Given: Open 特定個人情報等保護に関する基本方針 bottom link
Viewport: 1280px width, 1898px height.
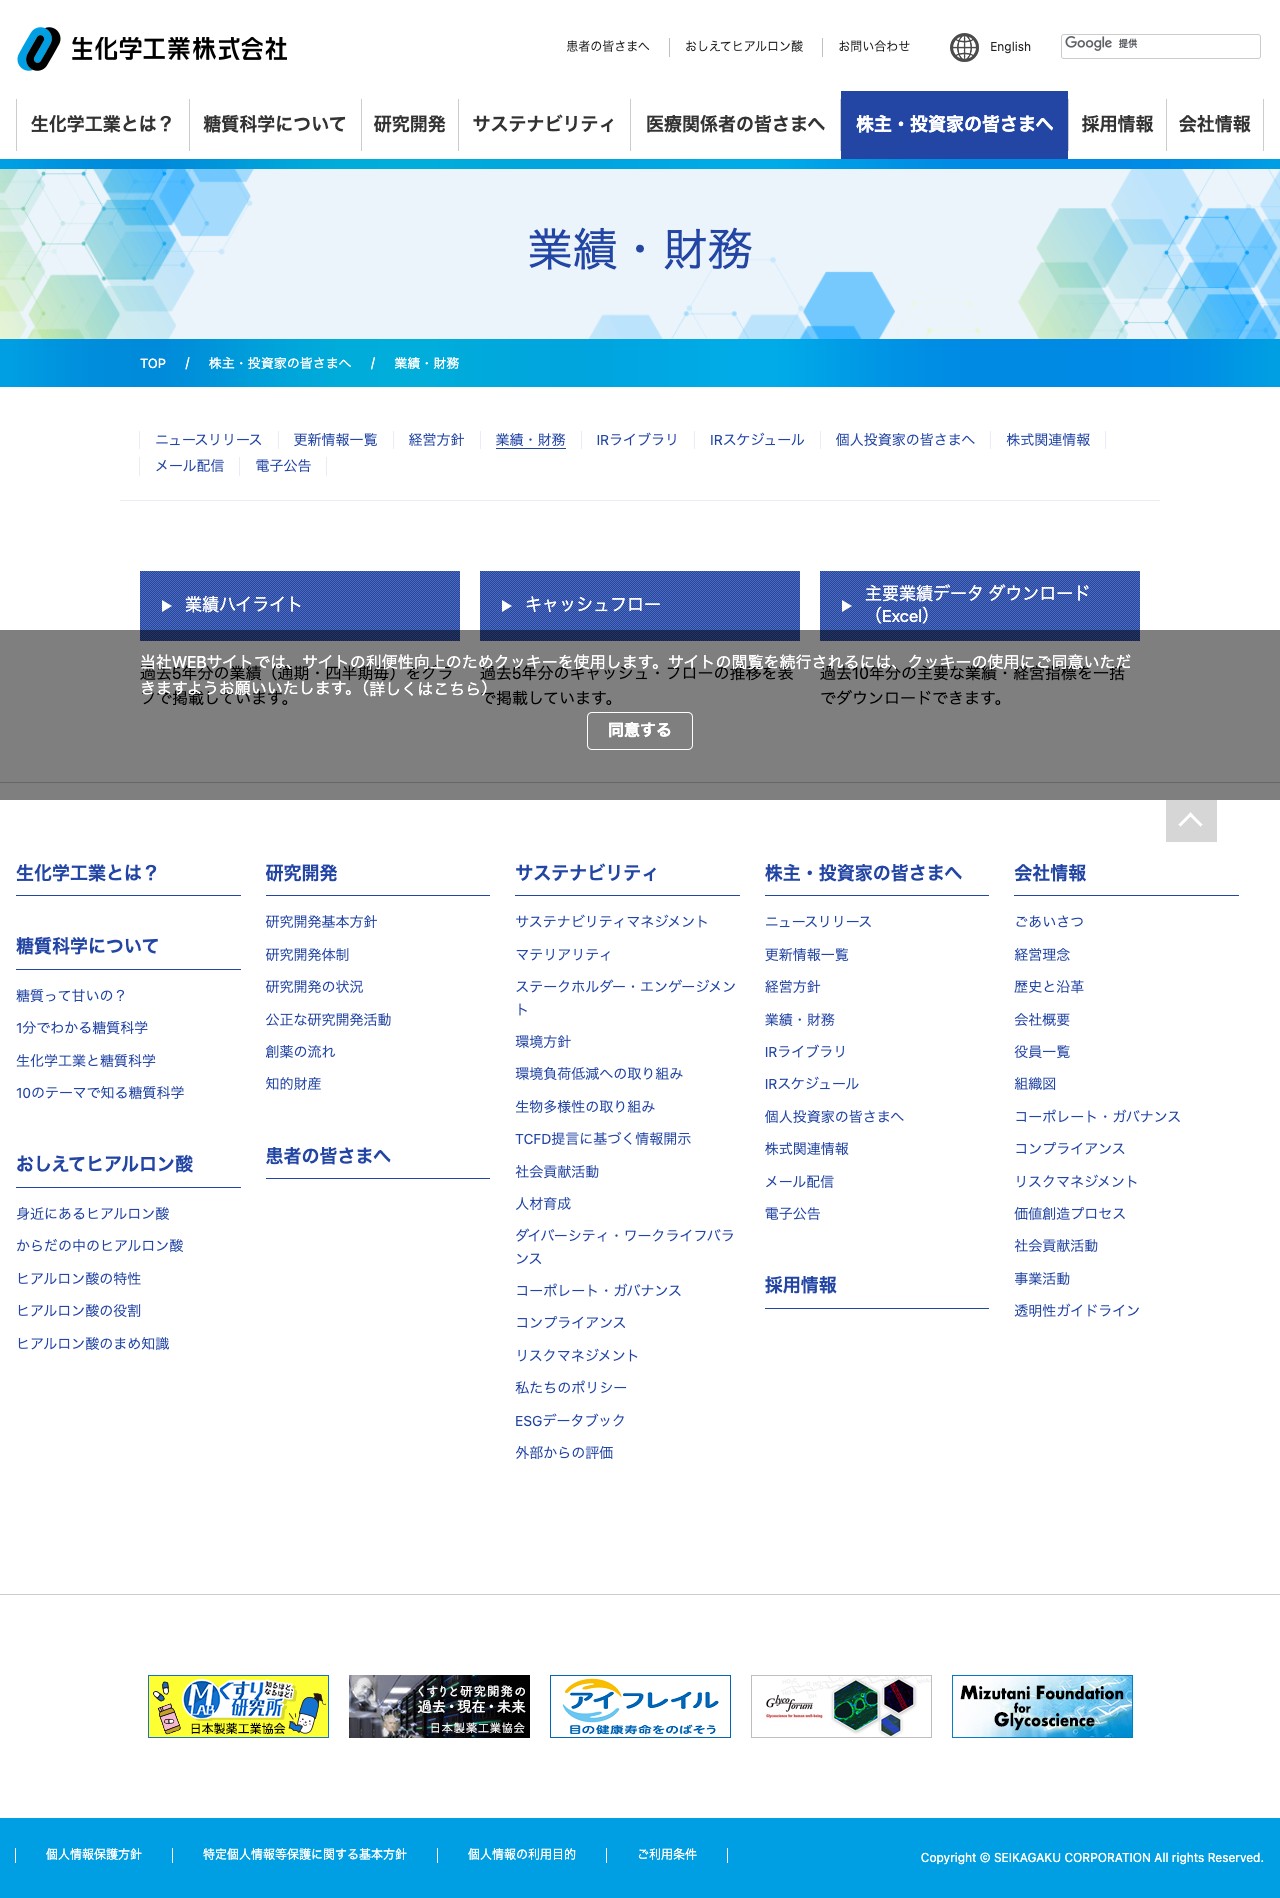Looking at the screenshot, I should click(x=305, y=1854).
